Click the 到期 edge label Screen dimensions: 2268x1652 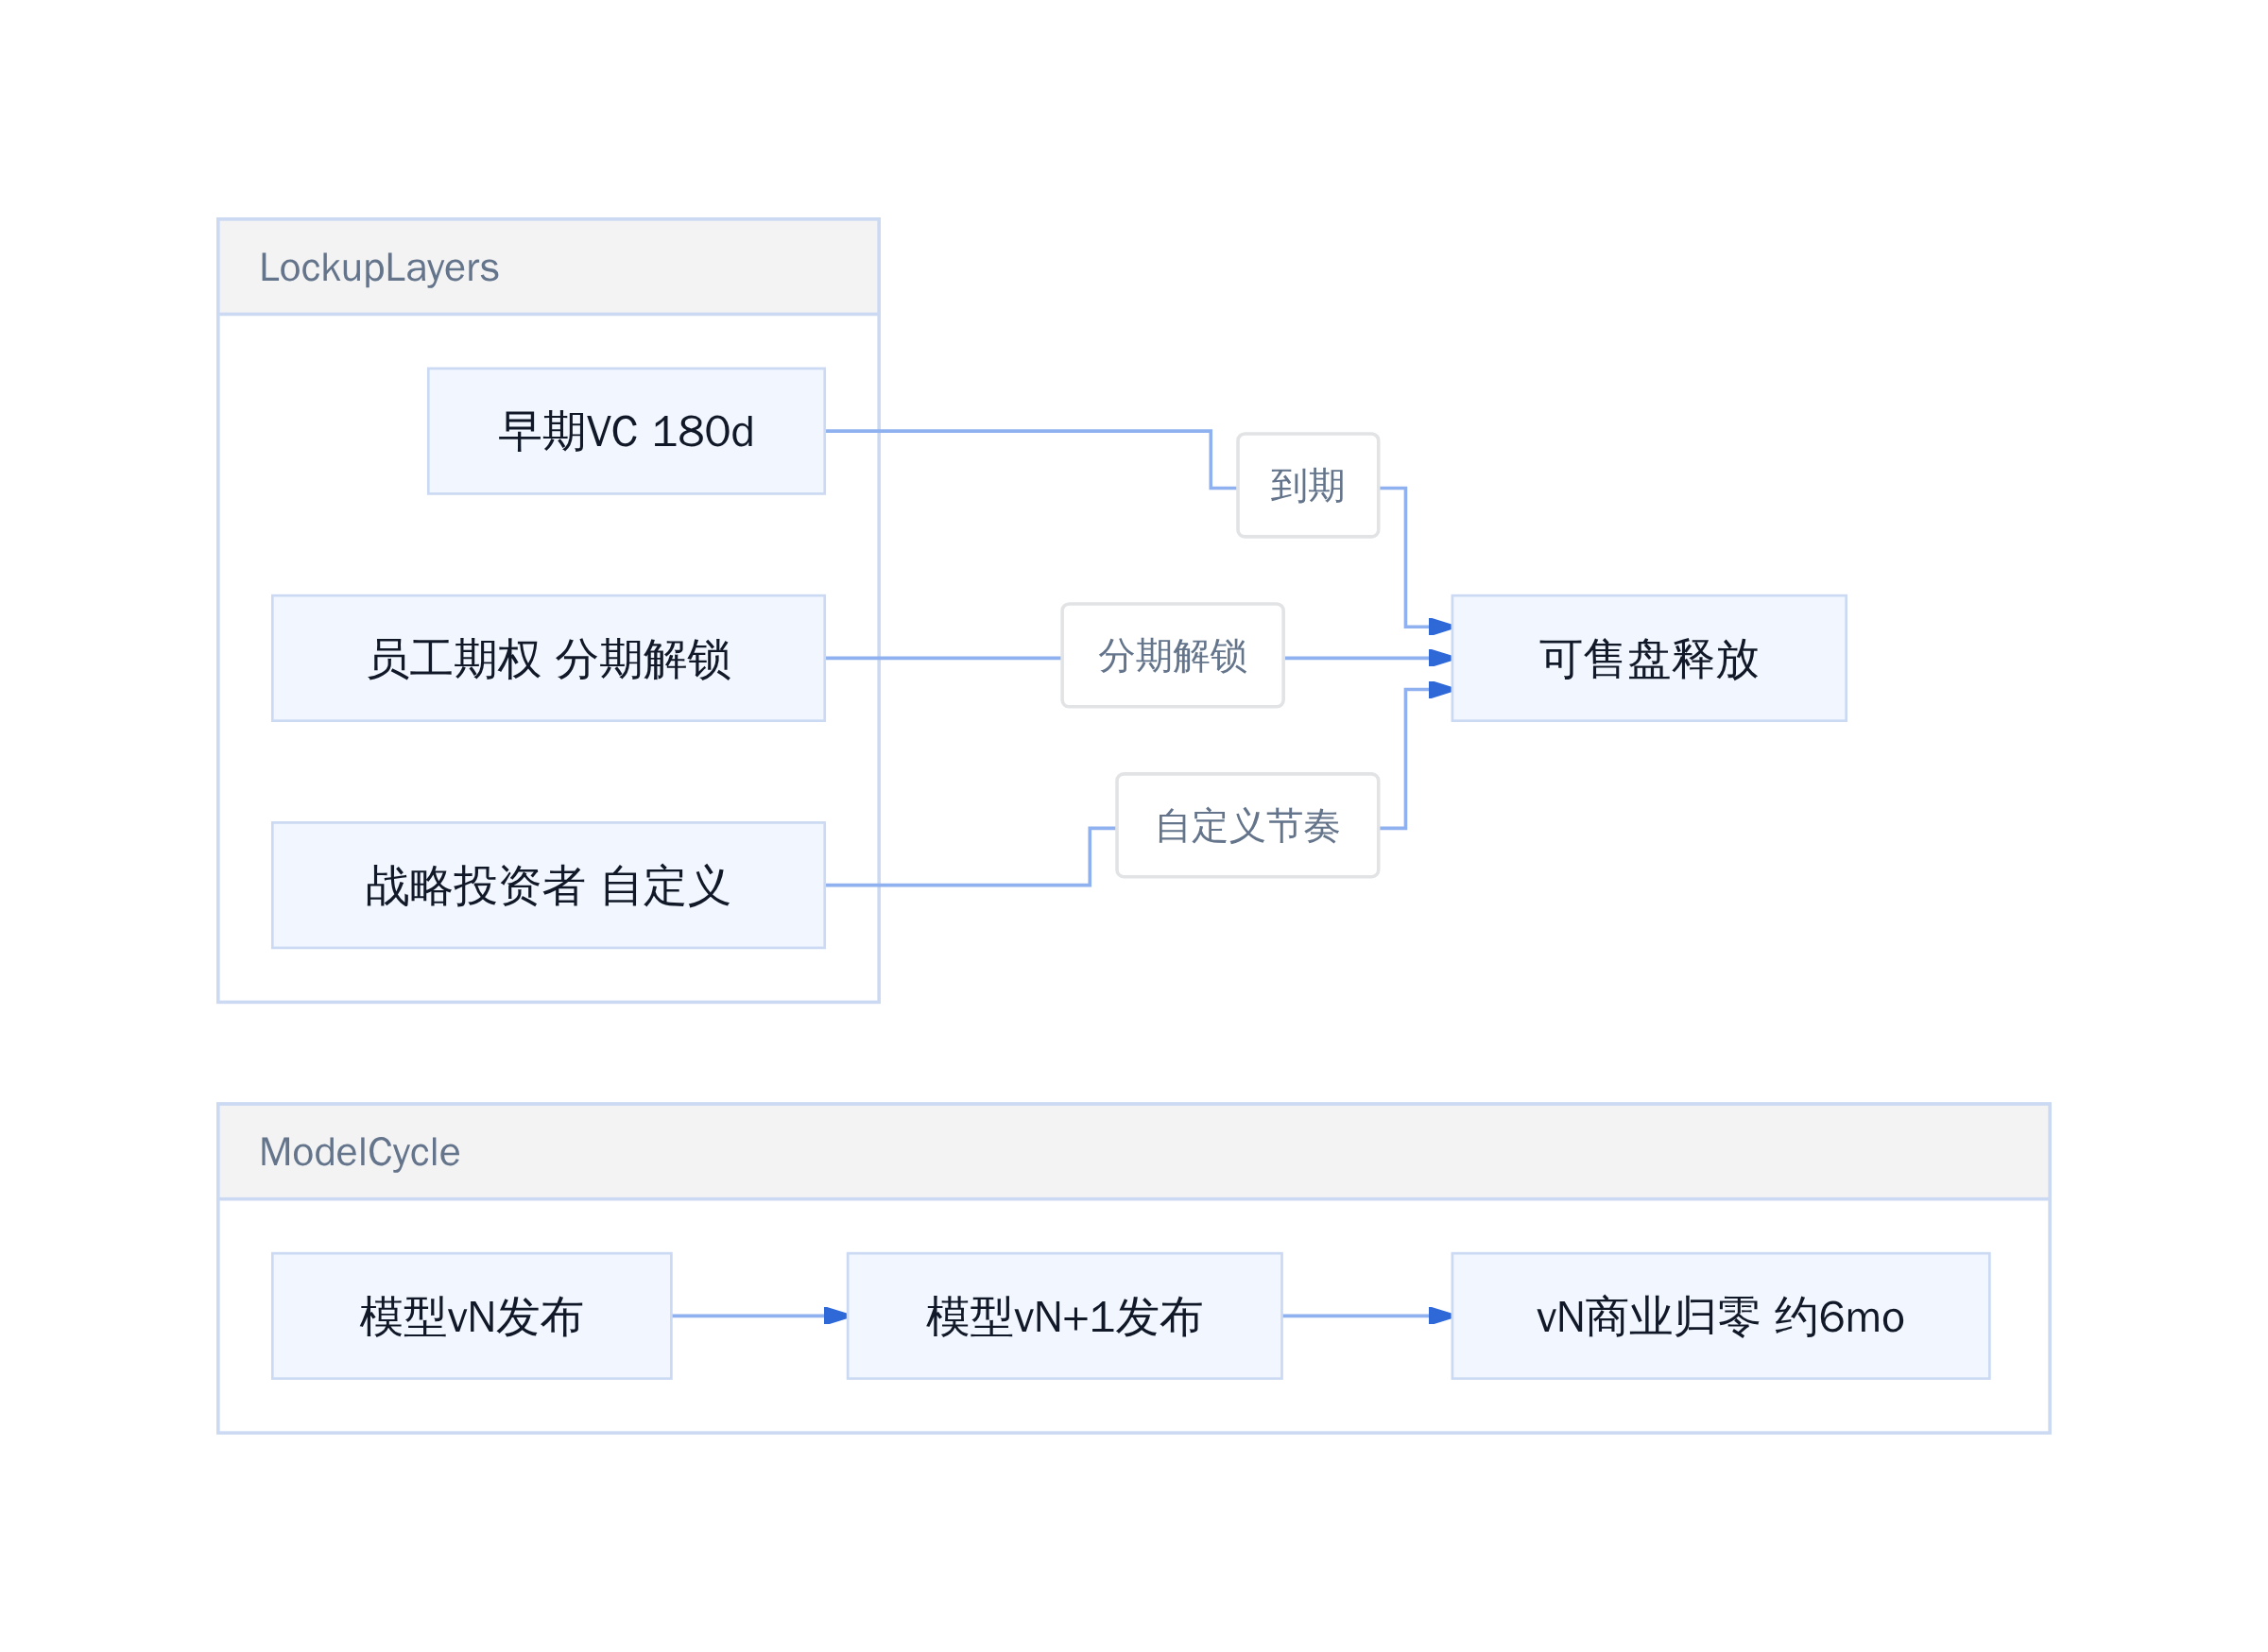(x=1308, y=485)
